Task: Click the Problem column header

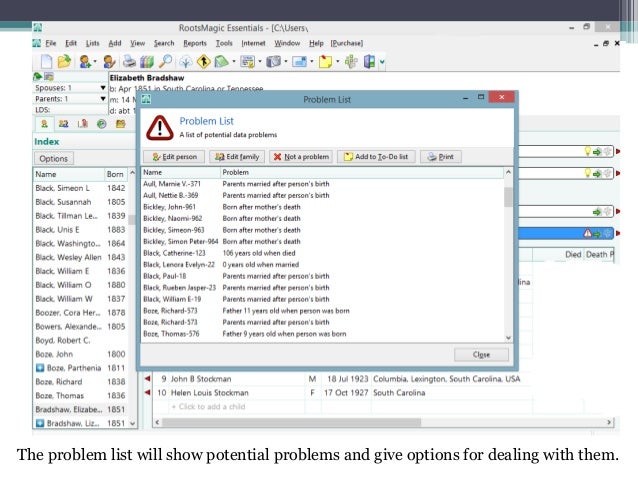Action: (x=362, y=173)
